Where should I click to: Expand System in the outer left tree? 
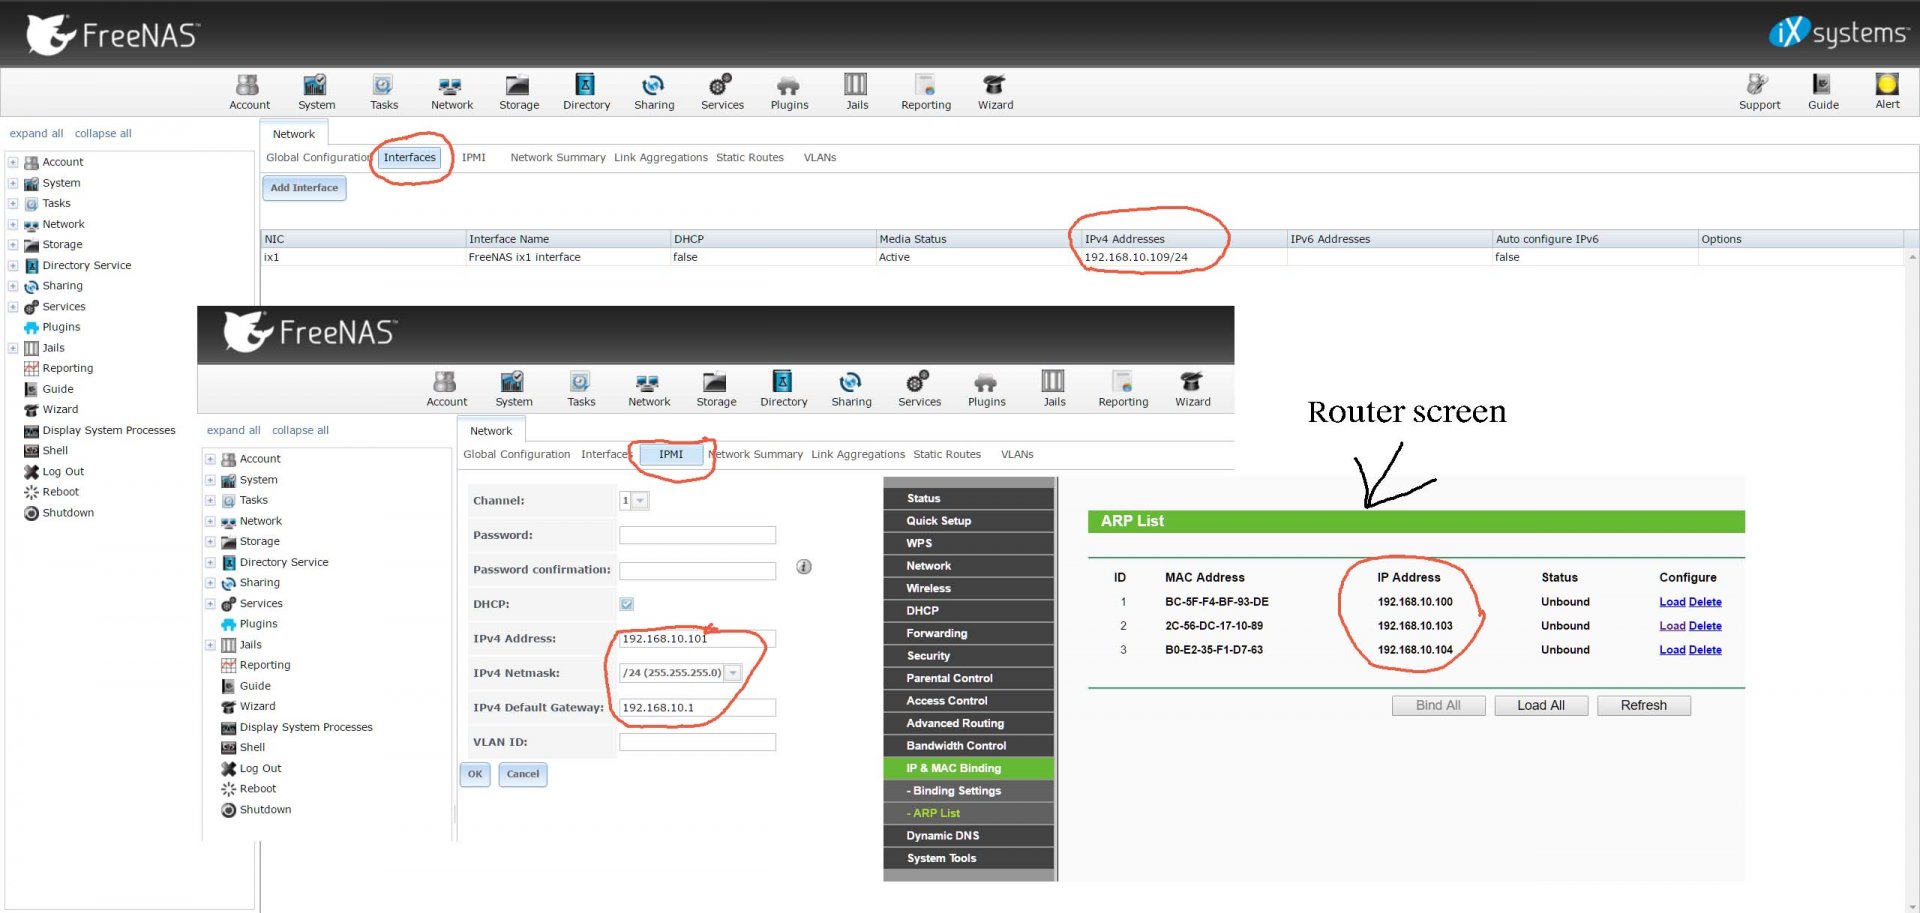click(x=13, y=183)
